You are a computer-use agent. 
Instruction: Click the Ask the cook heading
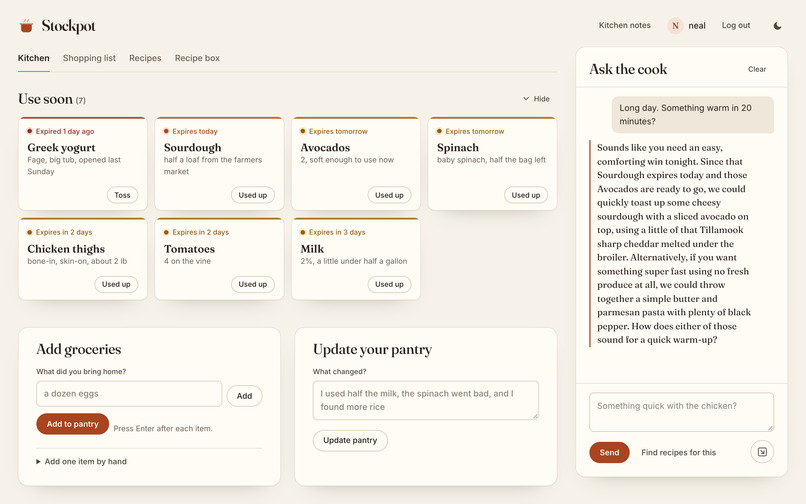(x=628, y=69)
